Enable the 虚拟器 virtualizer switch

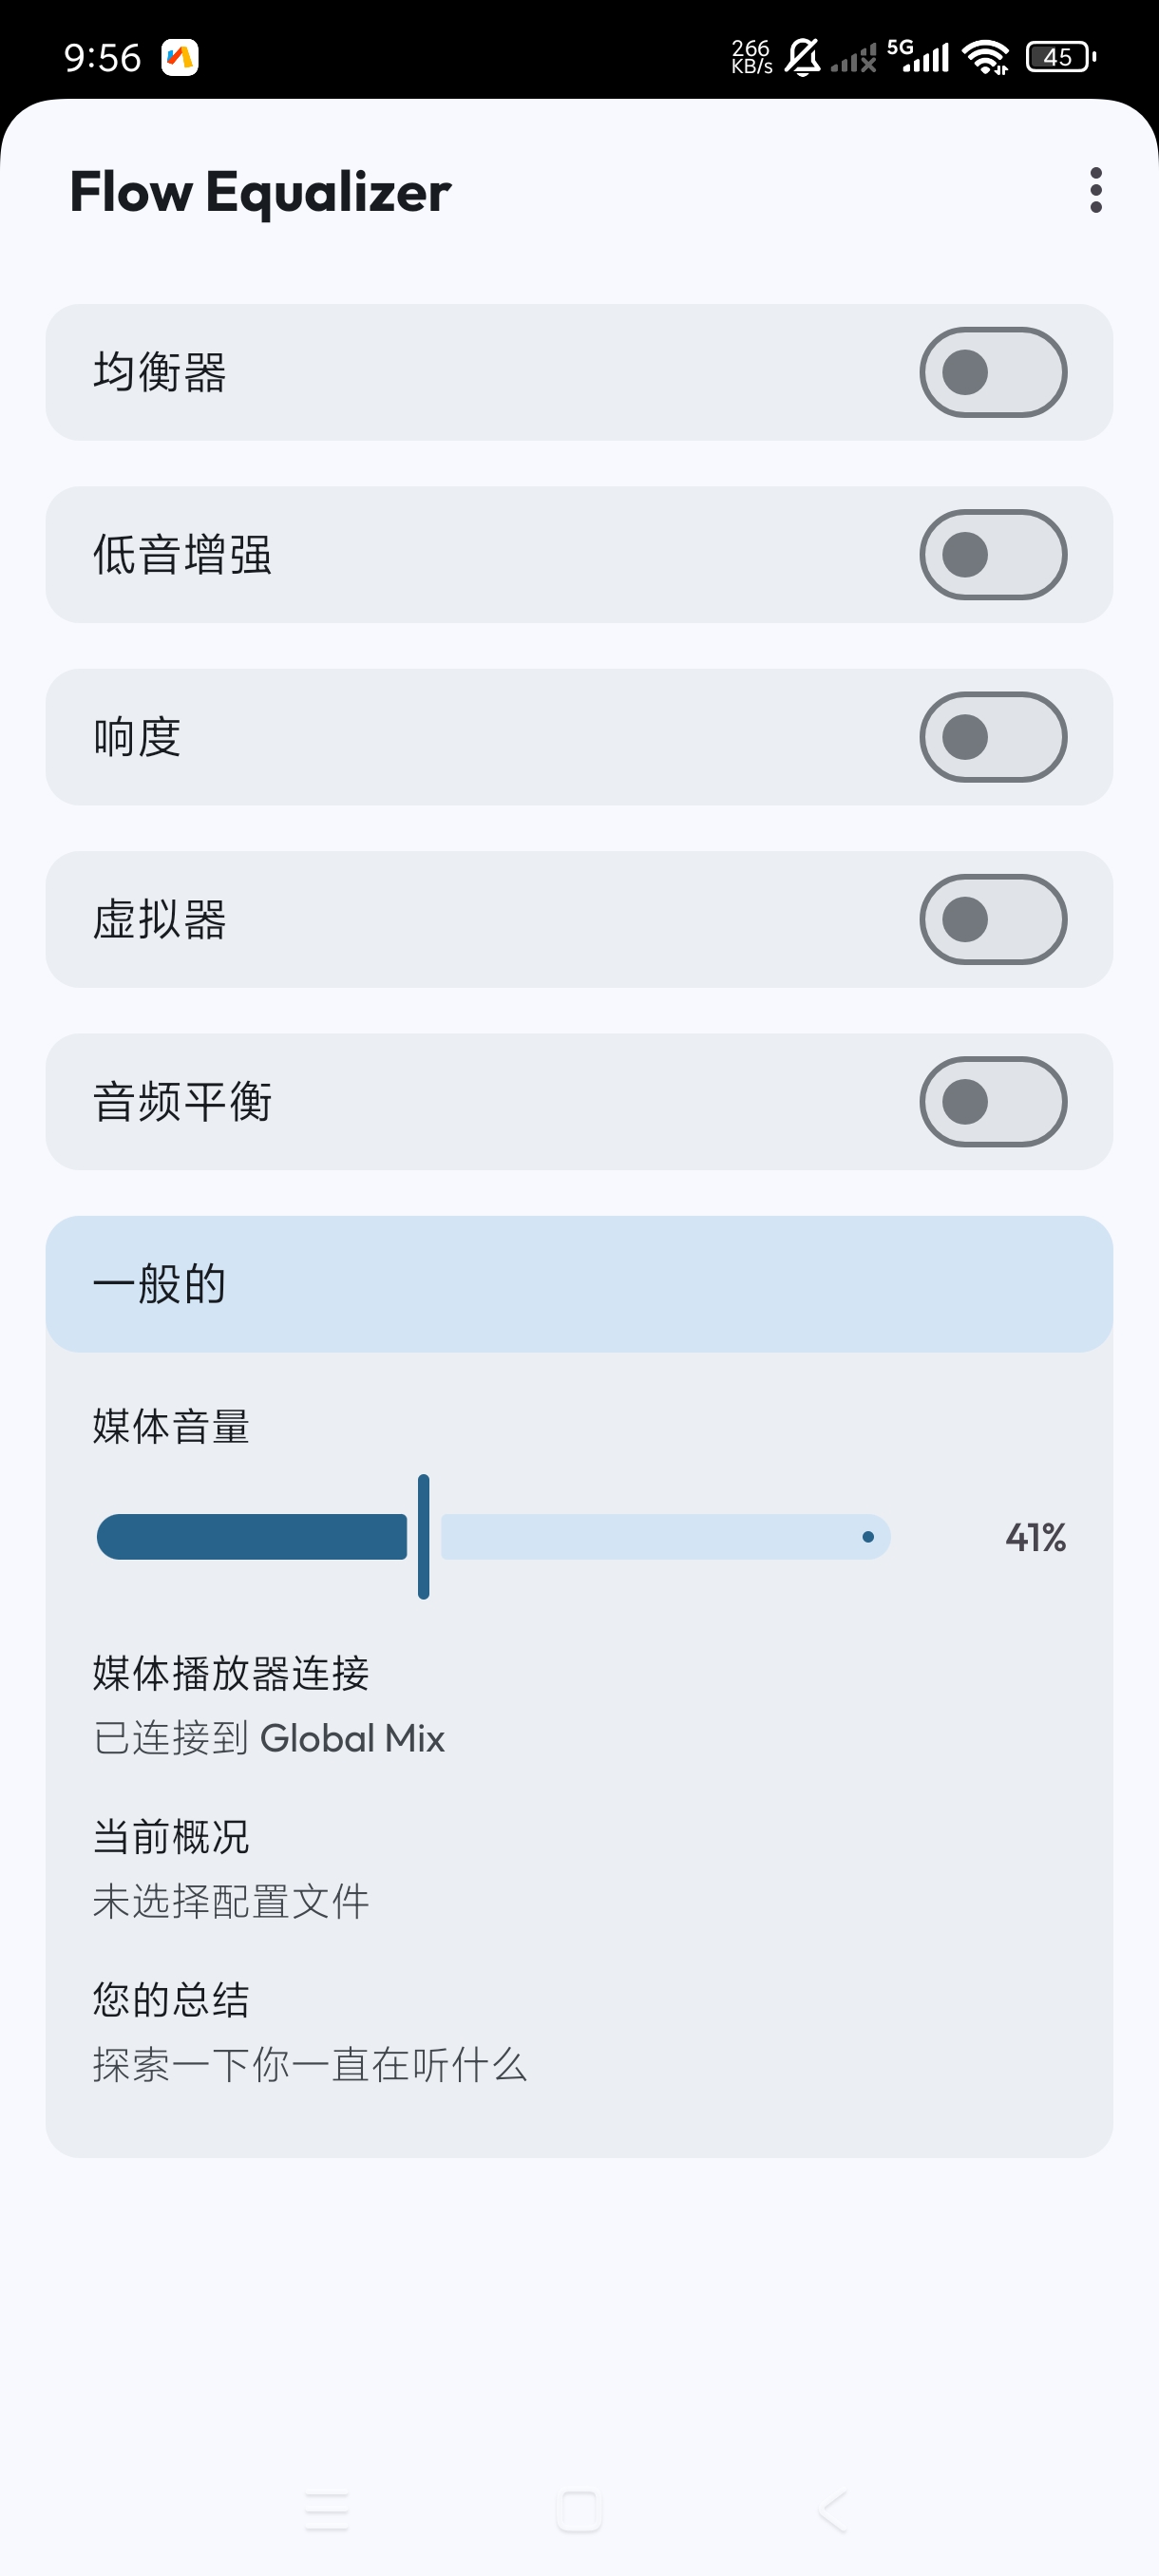coord(993,920)
